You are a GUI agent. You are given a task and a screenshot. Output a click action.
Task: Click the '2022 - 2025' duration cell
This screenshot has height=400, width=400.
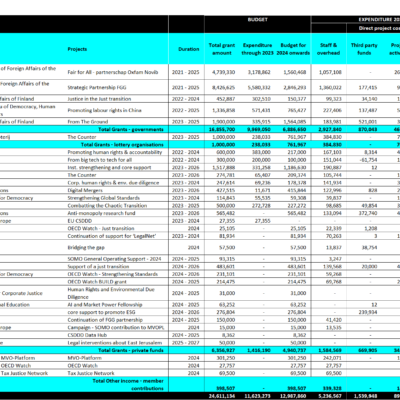186,110
